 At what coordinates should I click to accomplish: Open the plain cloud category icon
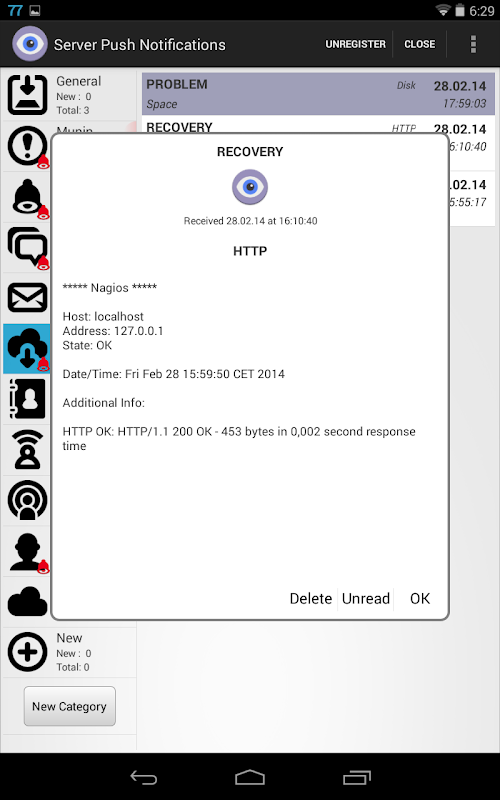pyautogui.click(x=27, y=601)
